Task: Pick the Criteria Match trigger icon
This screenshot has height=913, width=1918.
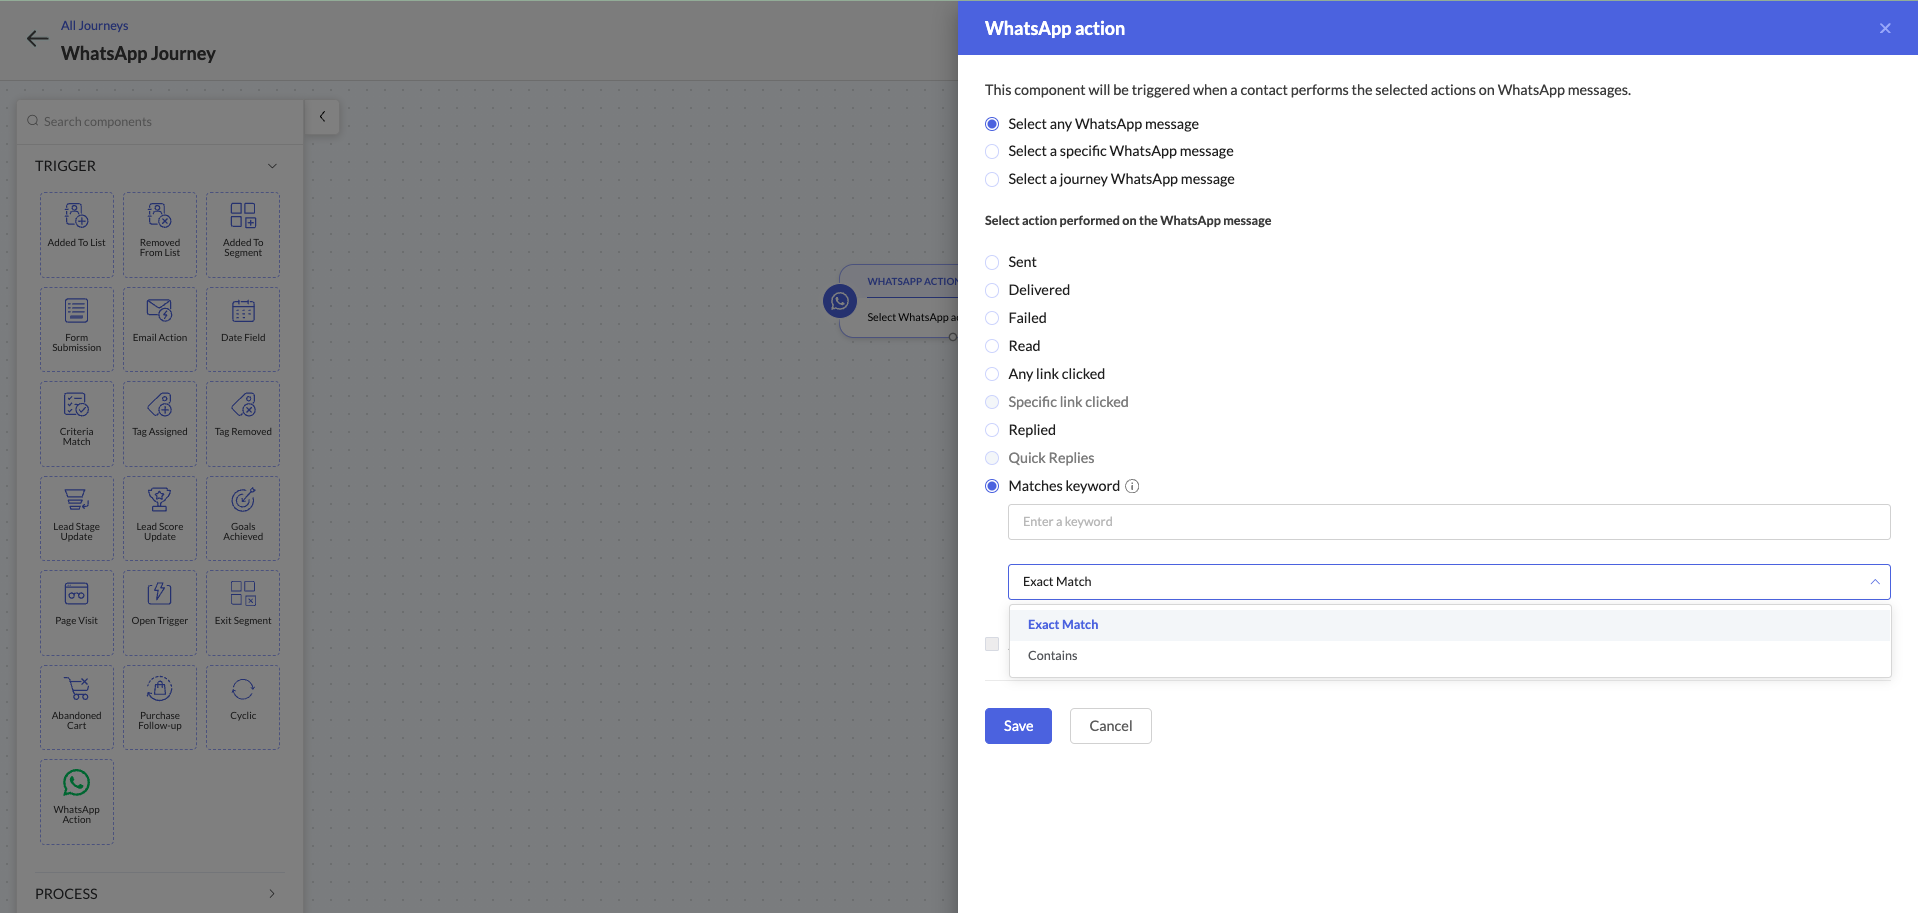Action: coord(77,404)
